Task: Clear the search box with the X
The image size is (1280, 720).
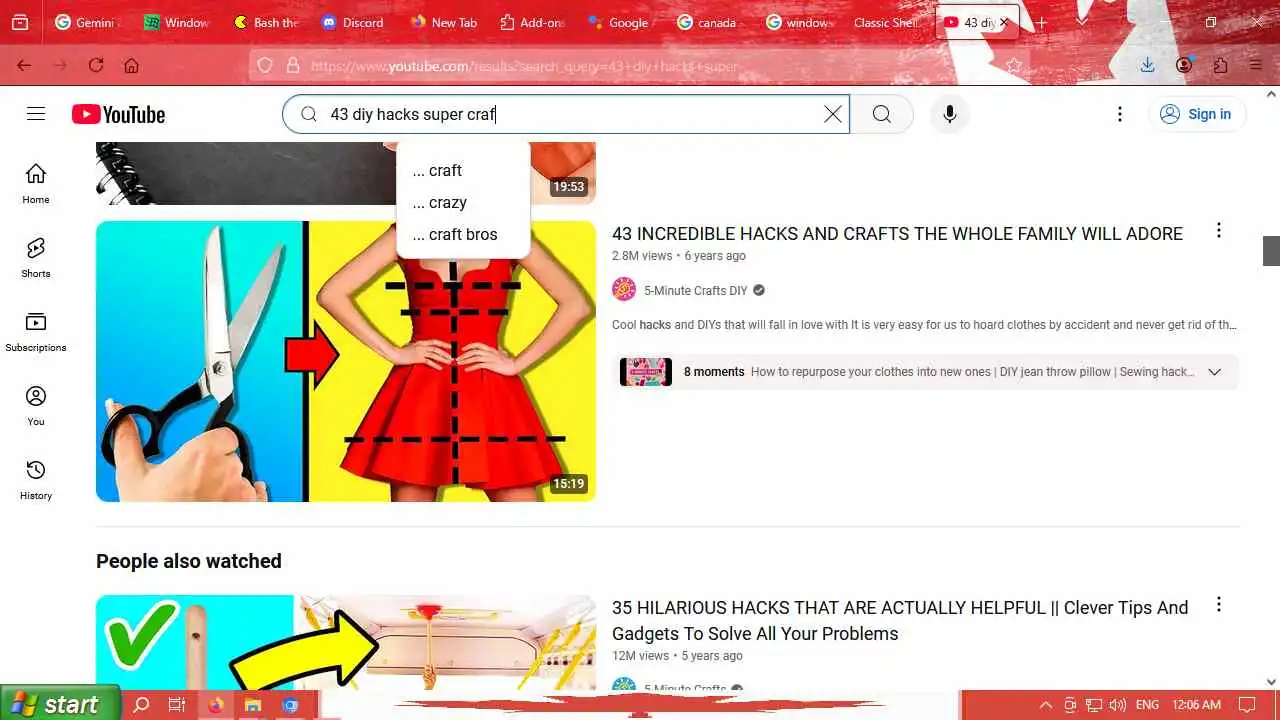Action: [832, 114]
